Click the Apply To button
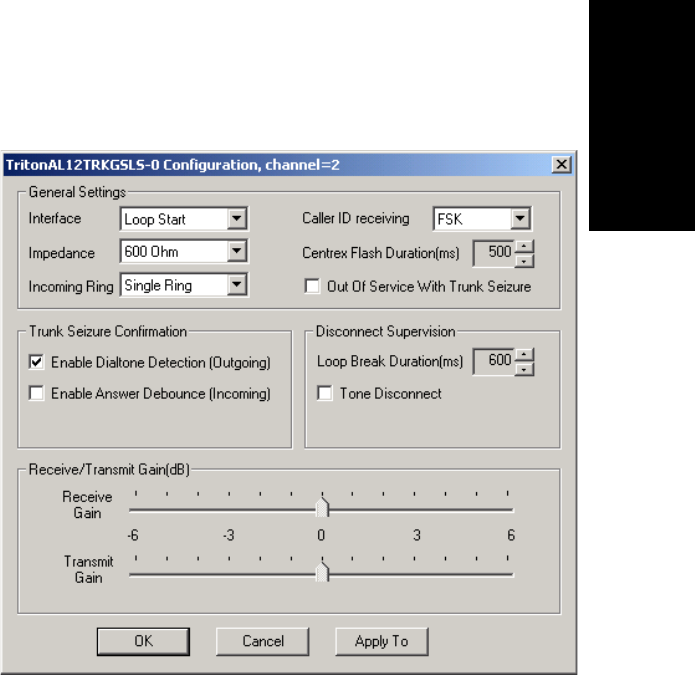 tap(382, 641)
